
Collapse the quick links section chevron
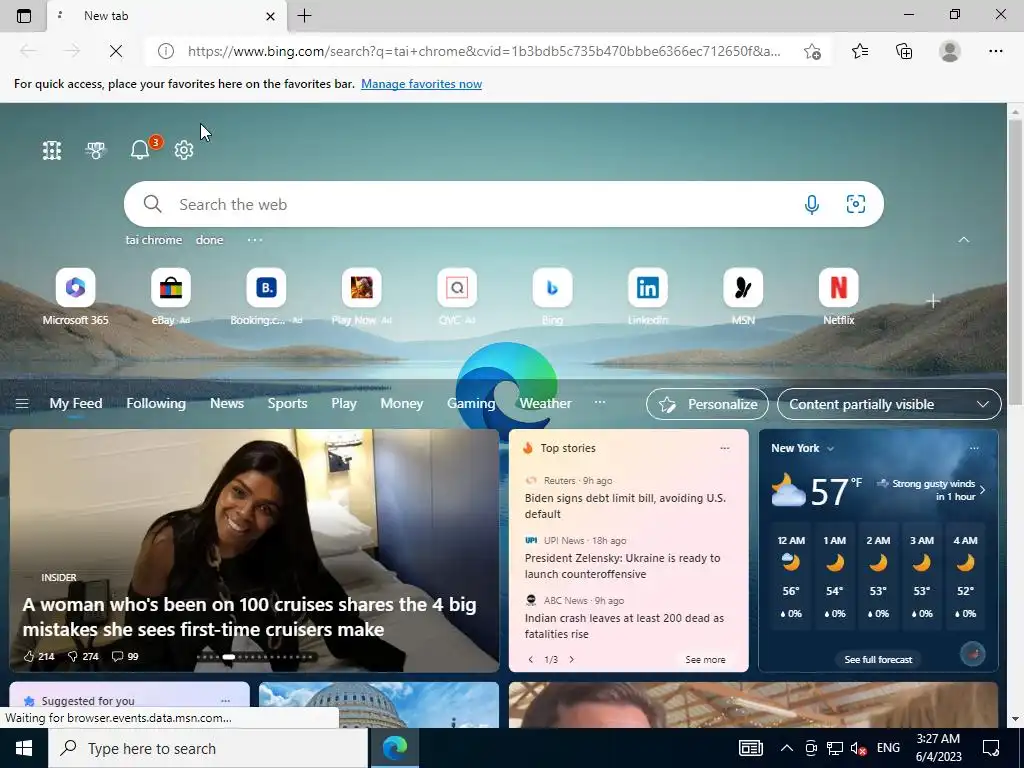pyautogui.click(x=963, y=240)
